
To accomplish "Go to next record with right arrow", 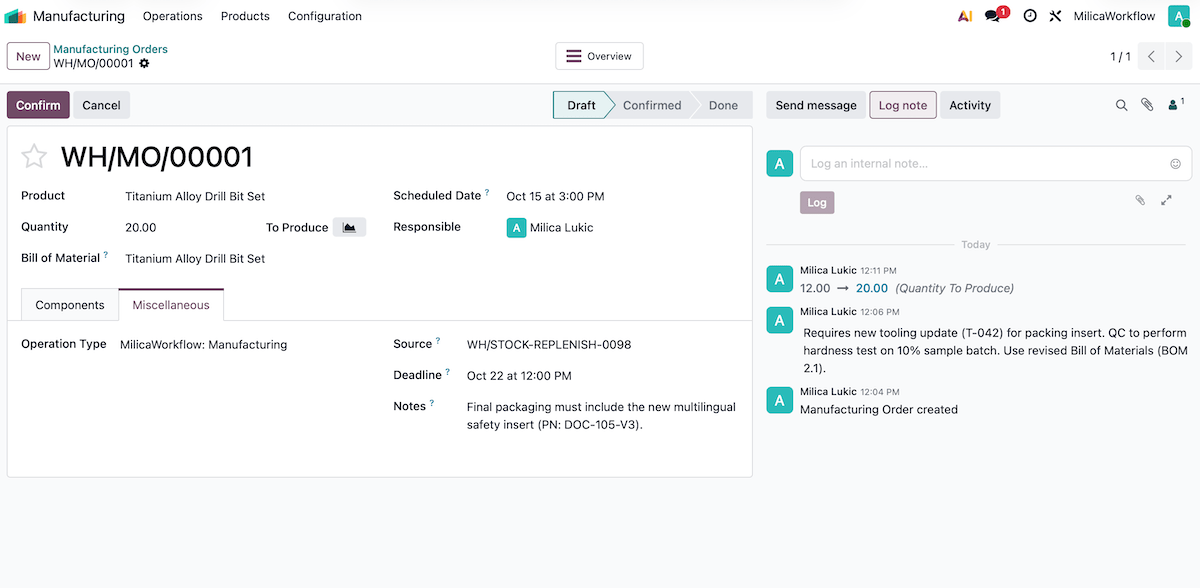I will [1180, 56].
